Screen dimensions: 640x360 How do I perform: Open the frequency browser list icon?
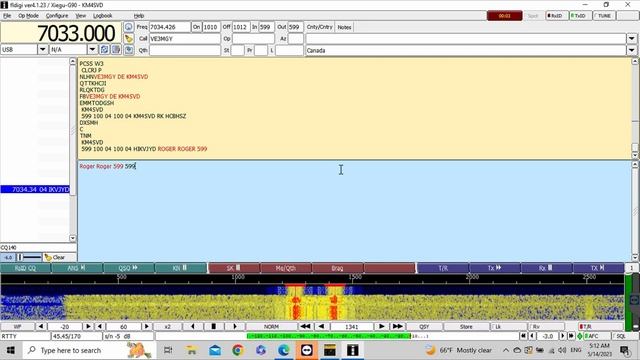[116, 49]
